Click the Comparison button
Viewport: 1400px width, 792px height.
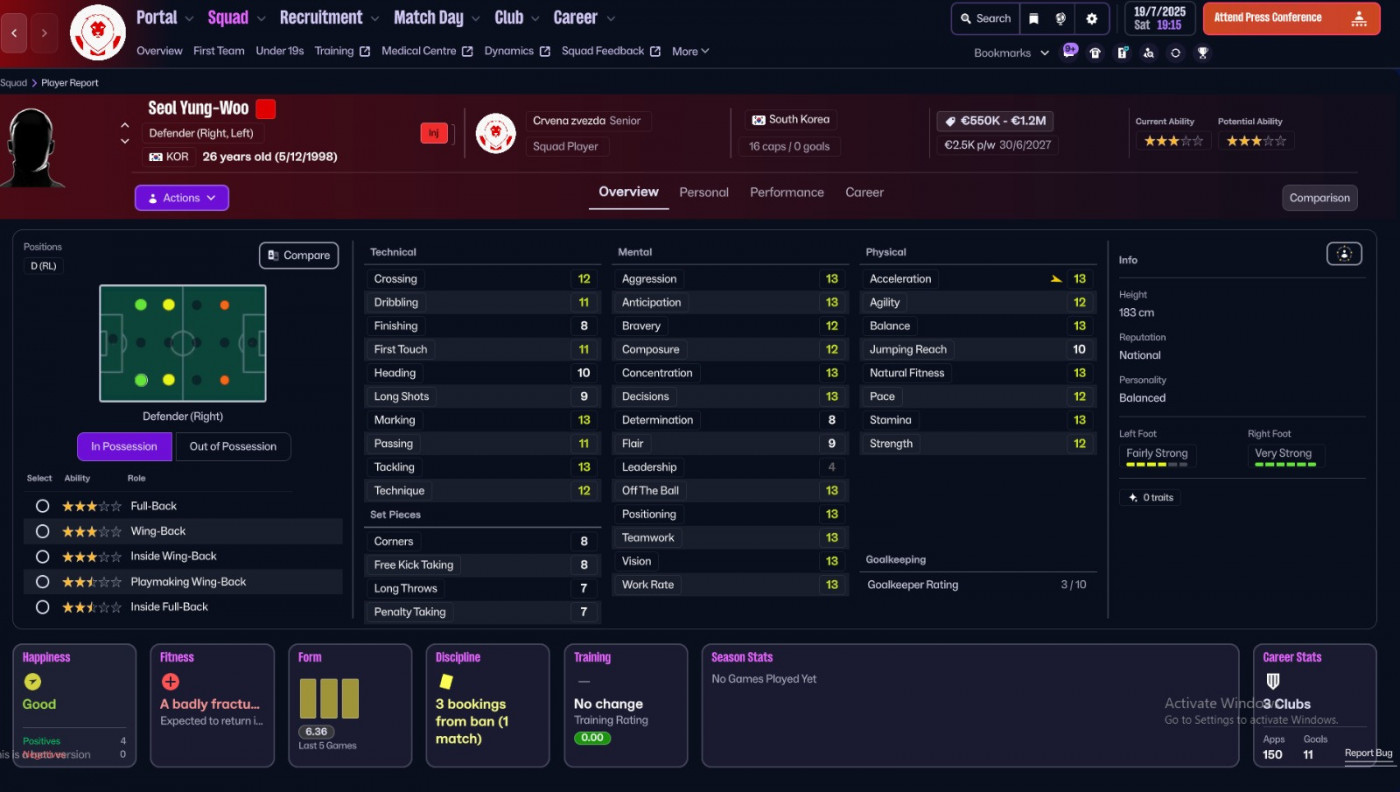tap(1319, 198)
